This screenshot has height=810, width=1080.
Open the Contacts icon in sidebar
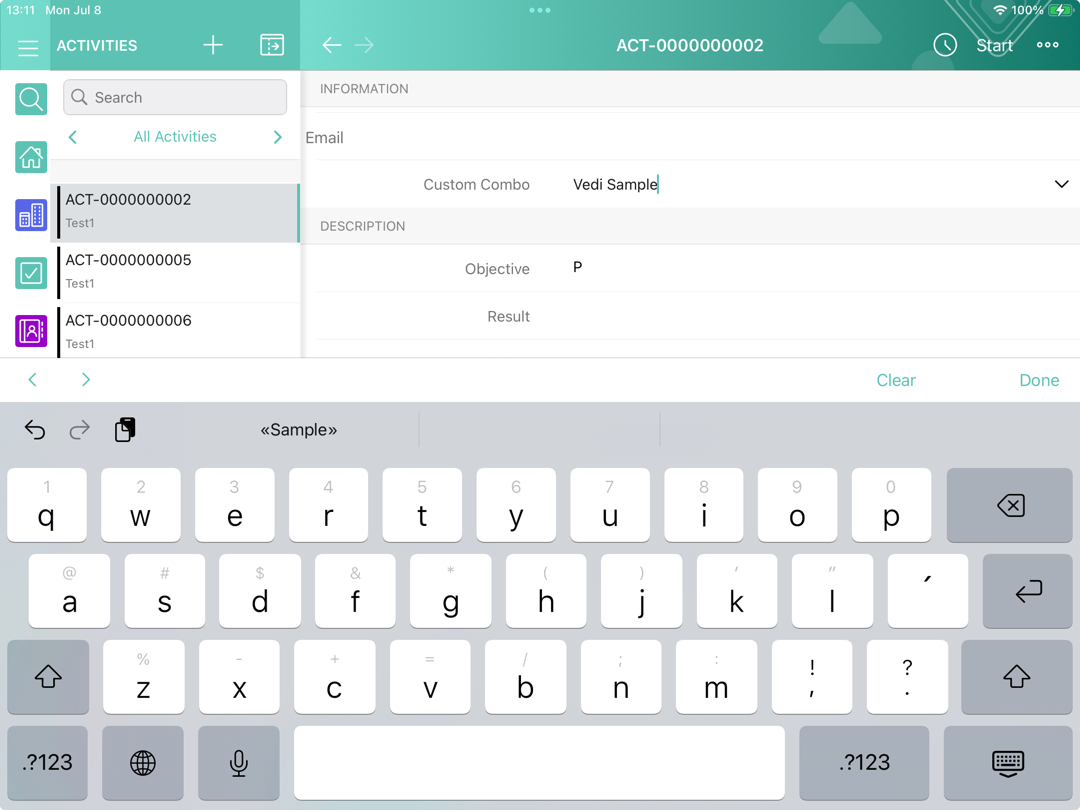click(31, 331)
